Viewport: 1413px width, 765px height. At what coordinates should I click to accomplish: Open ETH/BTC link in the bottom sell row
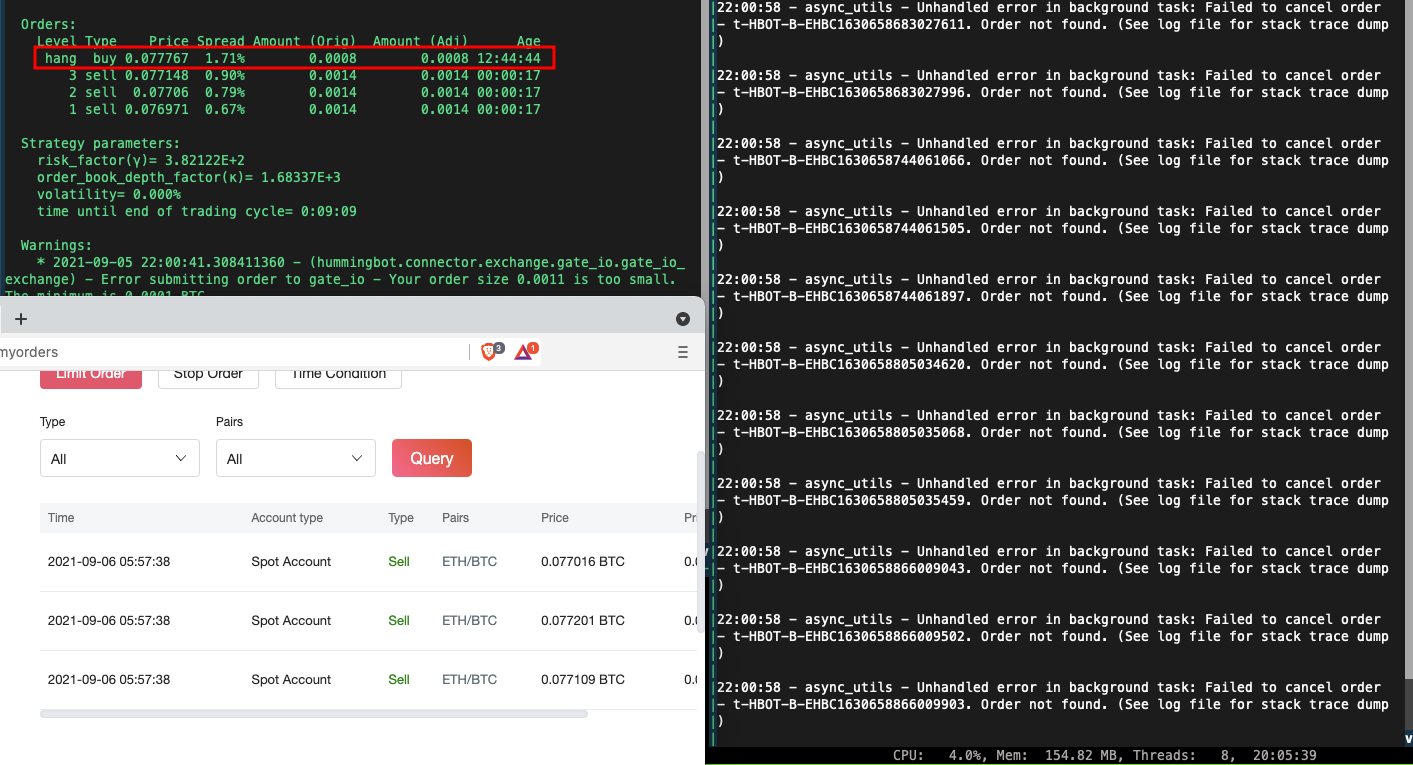pos(469,679)
